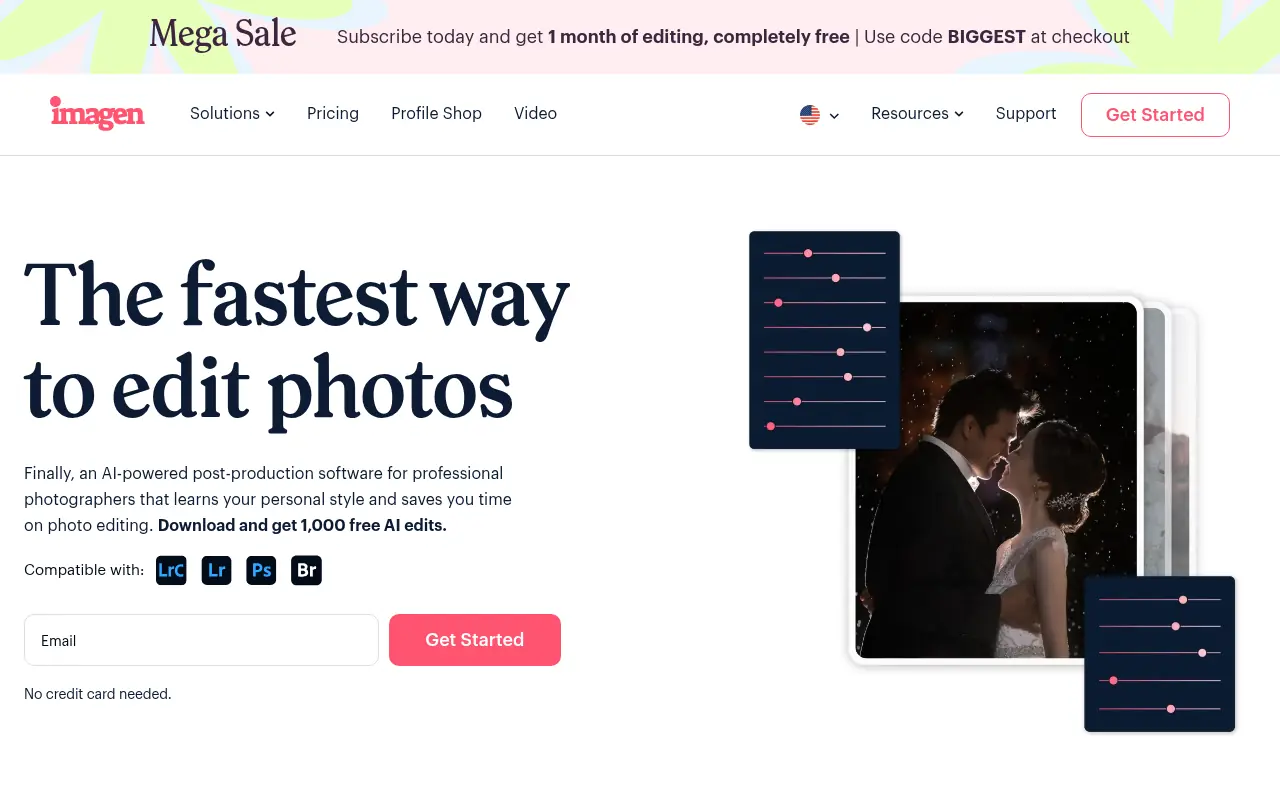Open the Resources dropdown menu
Image resolution: width=1280 pixels, height=800 pixels.
(x=917, y=114)
